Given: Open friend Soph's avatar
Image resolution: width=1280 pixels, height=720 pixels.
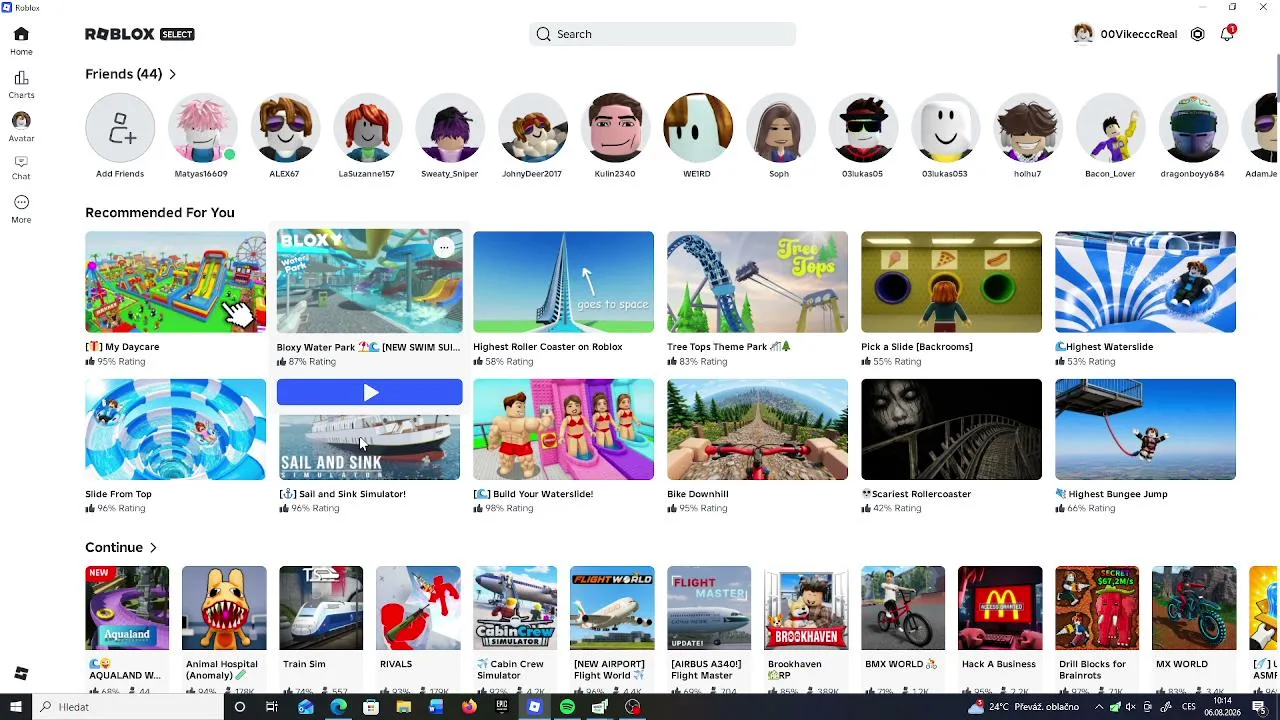Looking at the screenshot, I should [779, 128].
